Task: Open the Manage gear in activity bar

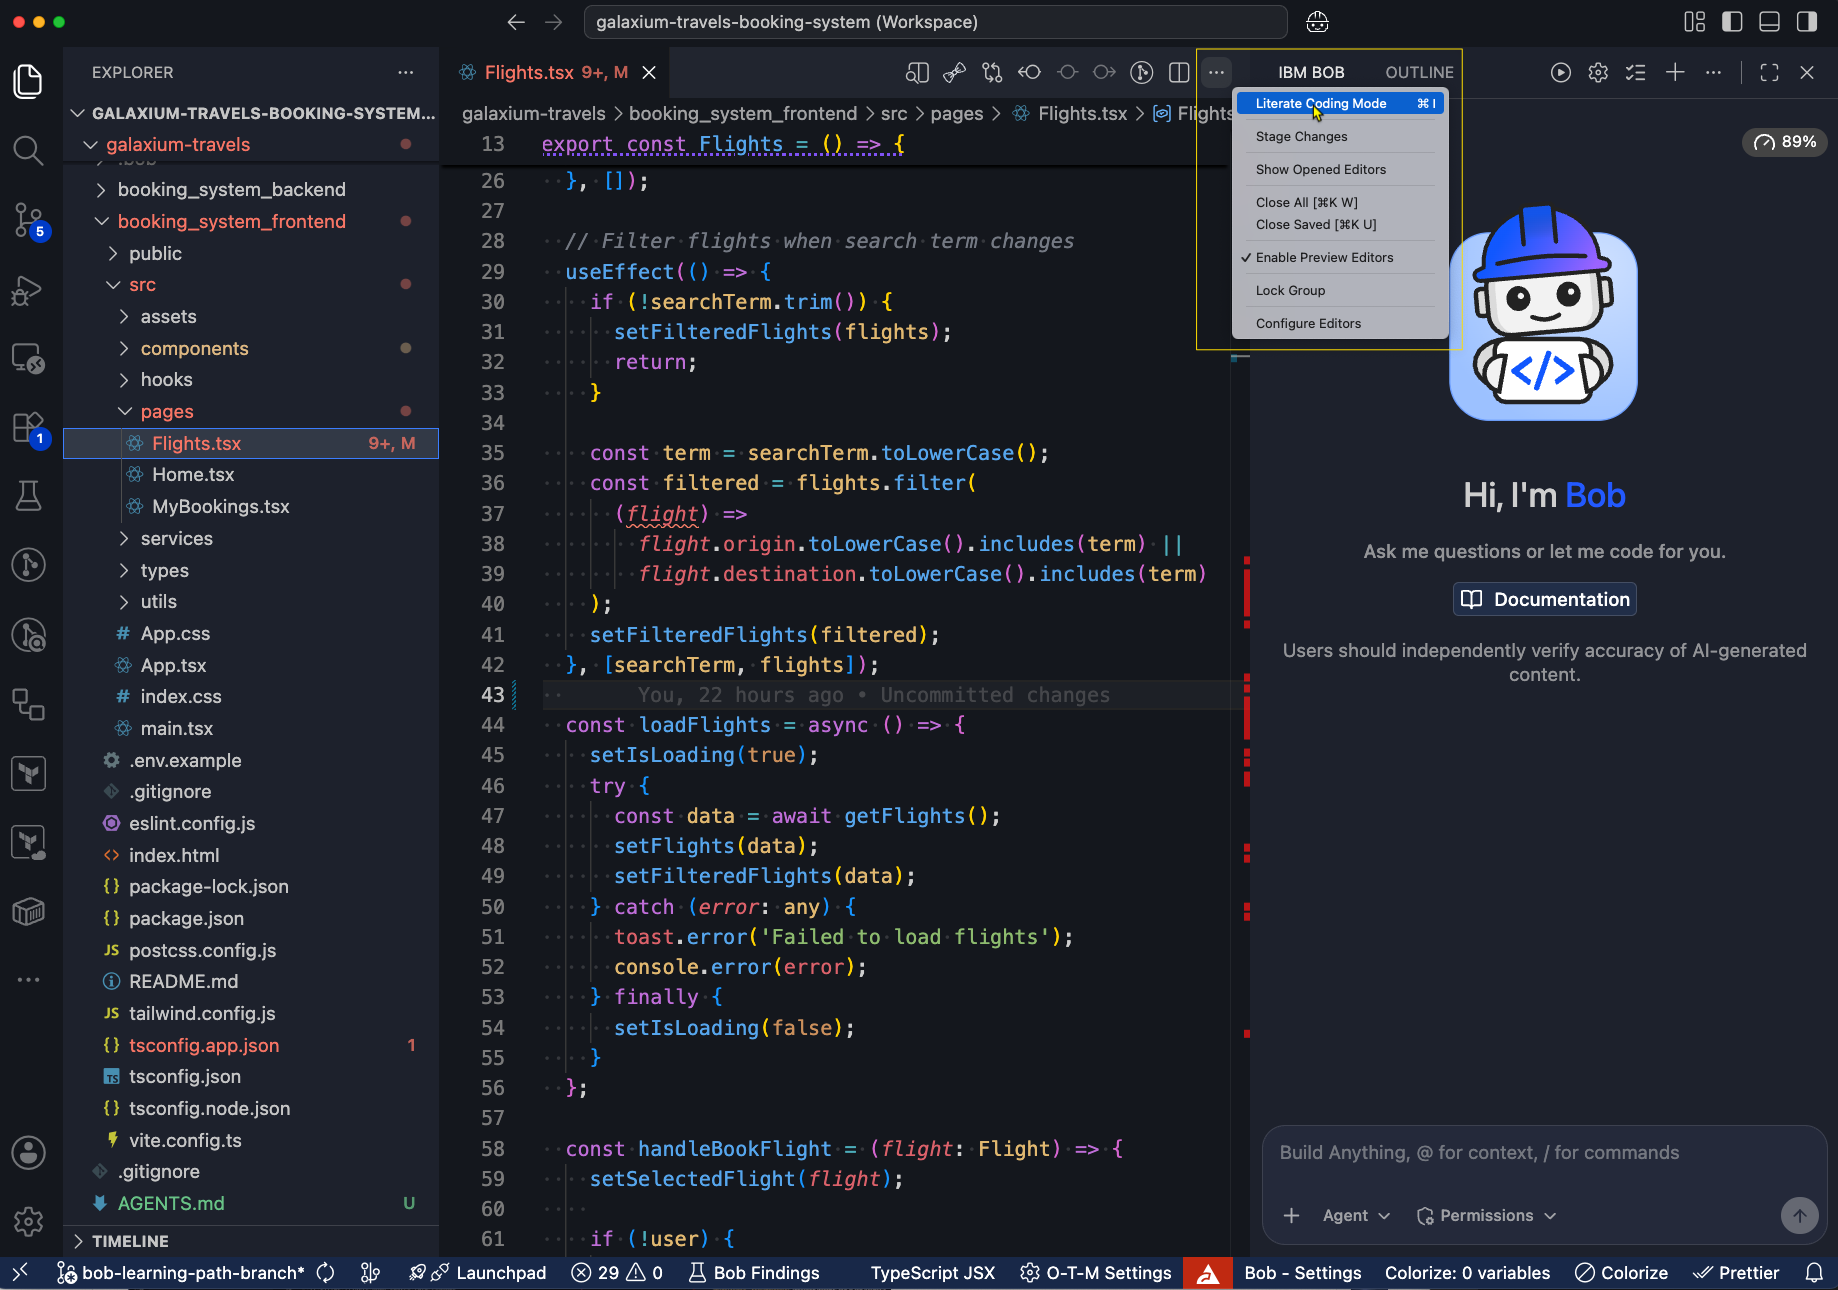Action: [x=28, y=1221]
